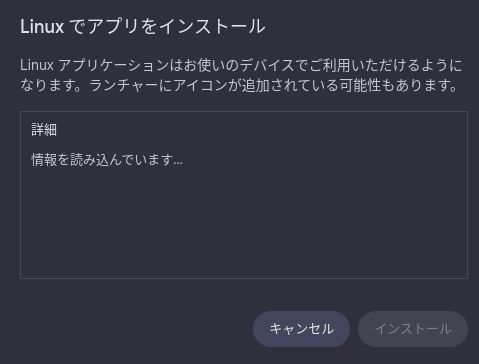This screenshot has width=479, height=364.
Task: Click the greyed-out インストール button
Action: (413, 329)
